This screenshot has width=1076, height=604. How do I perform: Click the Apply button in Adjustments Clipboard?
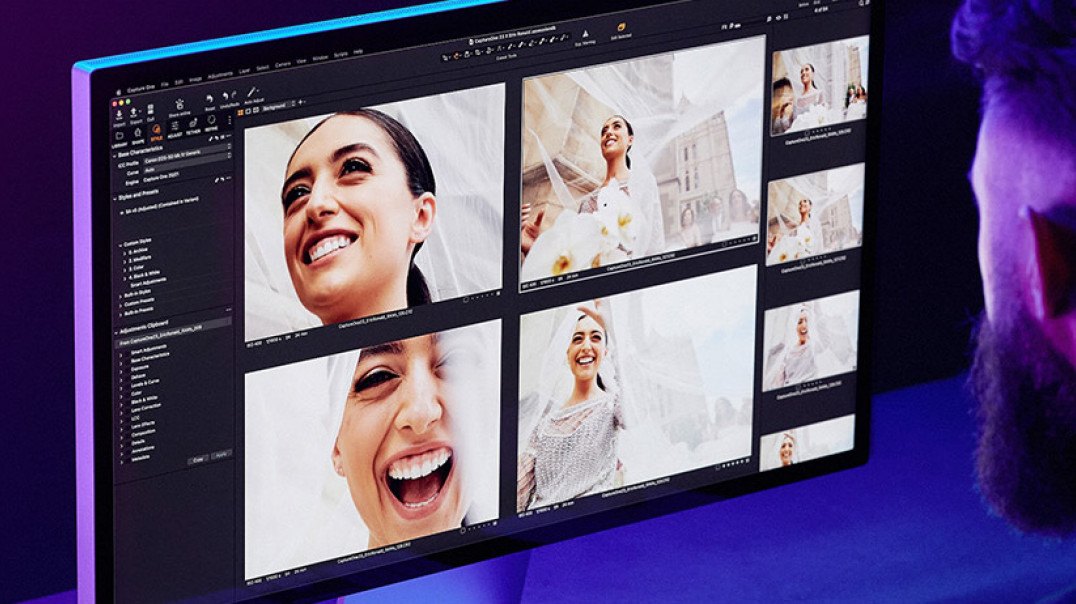[221, 454]
